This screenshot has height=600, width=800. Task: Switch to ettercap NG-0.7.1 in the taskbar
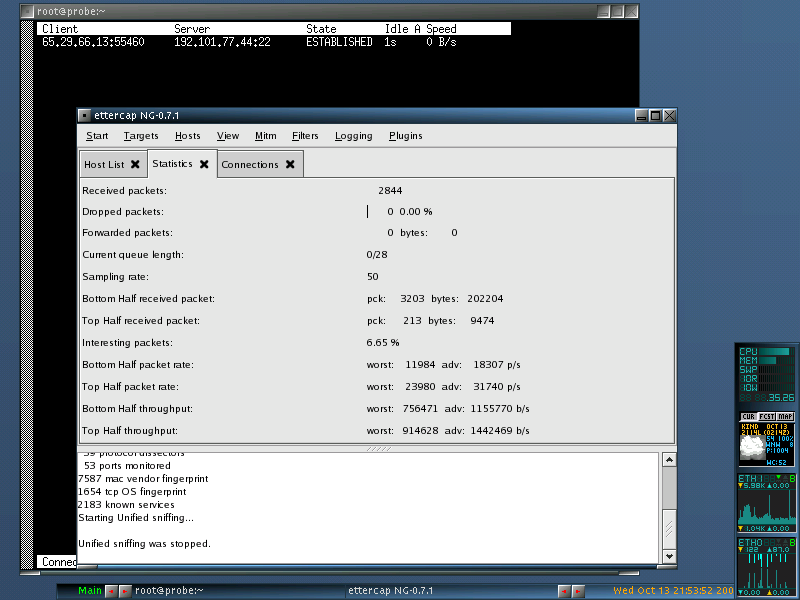[x=390, y=591]
